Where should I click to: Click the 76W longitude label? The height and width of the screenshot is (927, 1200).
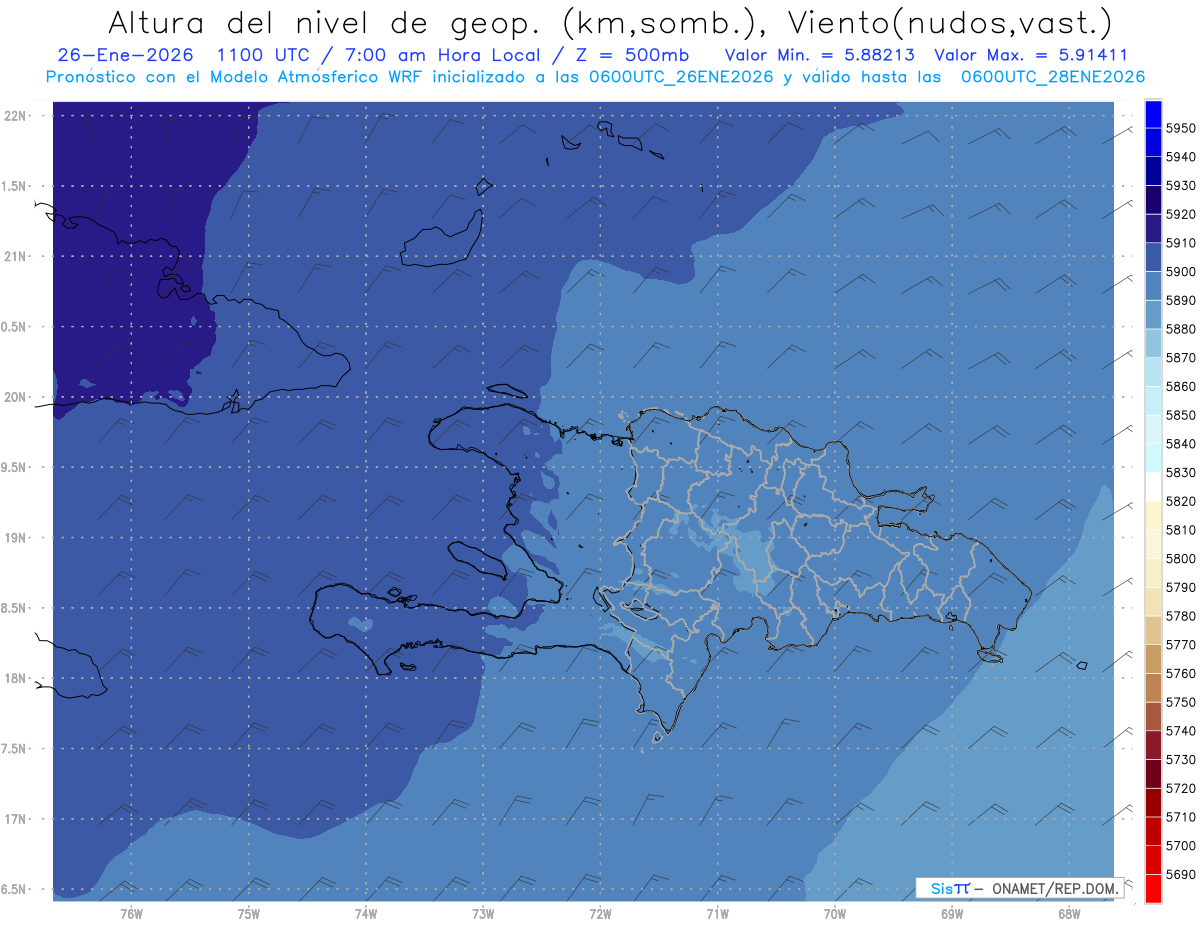click(131, 915)
